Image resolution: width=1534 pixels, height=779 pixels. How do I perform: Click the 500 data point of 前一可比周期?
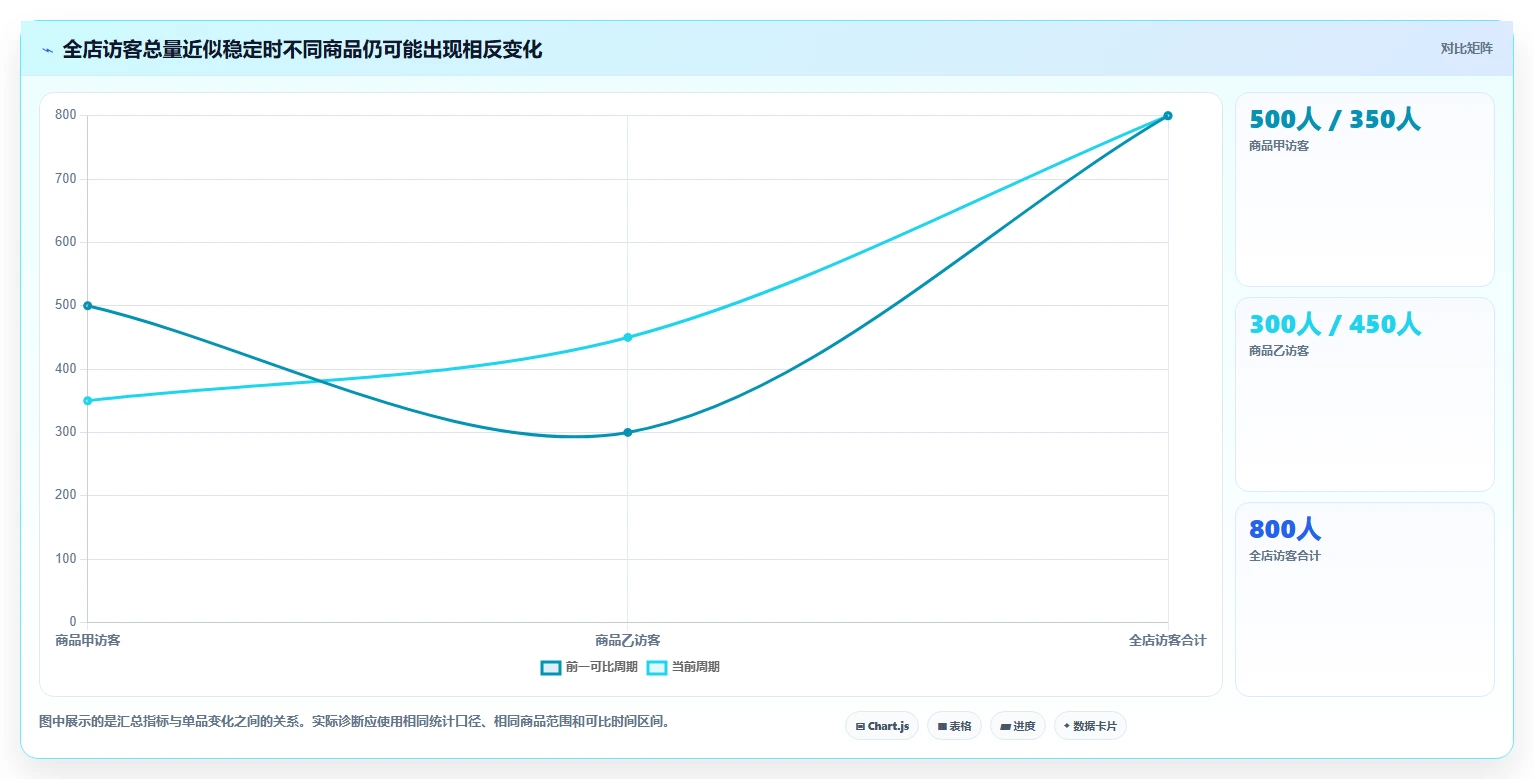pos(88,306)
